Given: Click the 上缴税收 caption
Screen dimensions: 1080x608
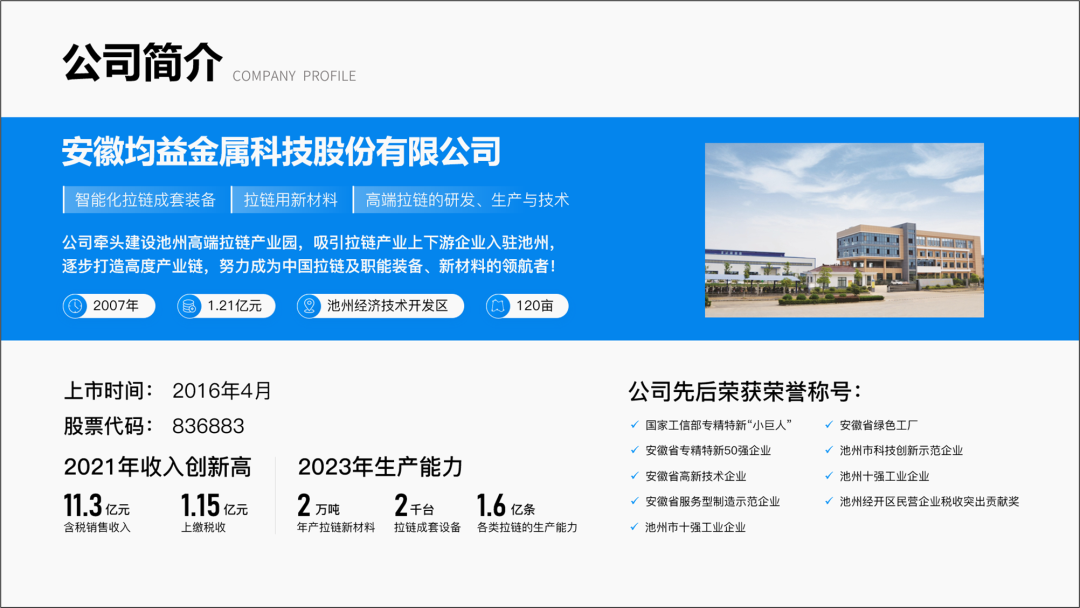Looking at the screenshot, I should pyautogui.click(x=203, y=527).
